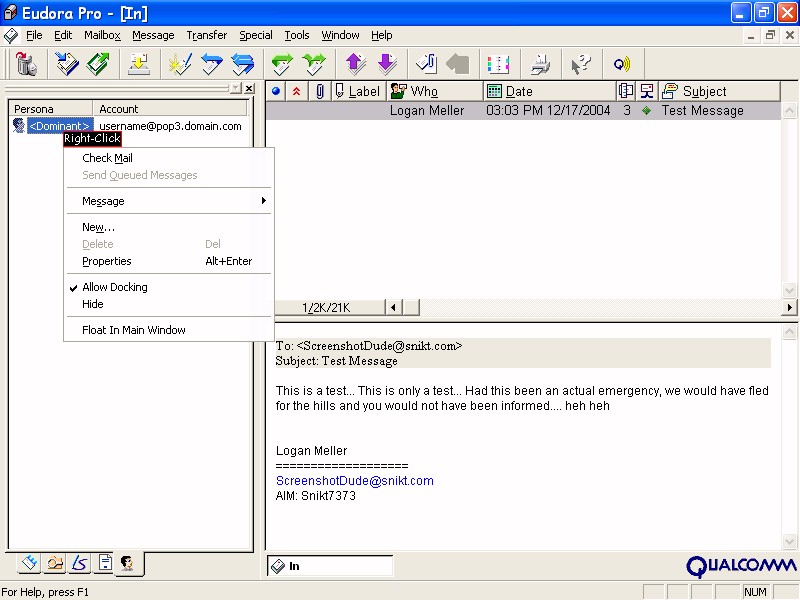The width and height of the screenshot is (800, 600).
Task: Click the Label column header
Action: [x=359, y=91]
